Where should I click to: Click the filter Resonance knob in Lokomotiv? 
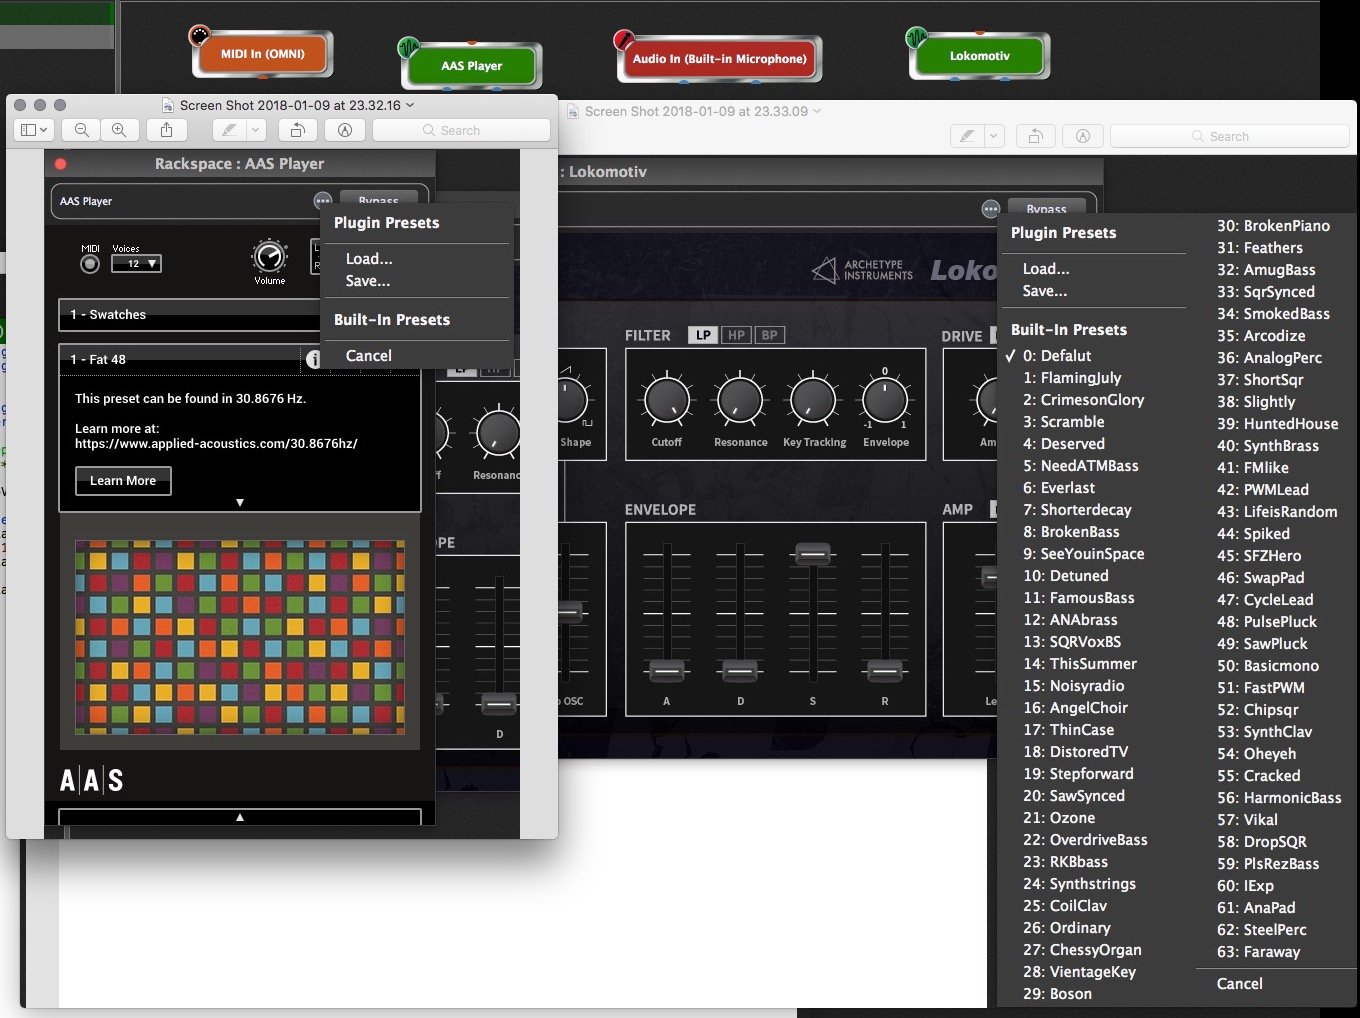(740, 400)
